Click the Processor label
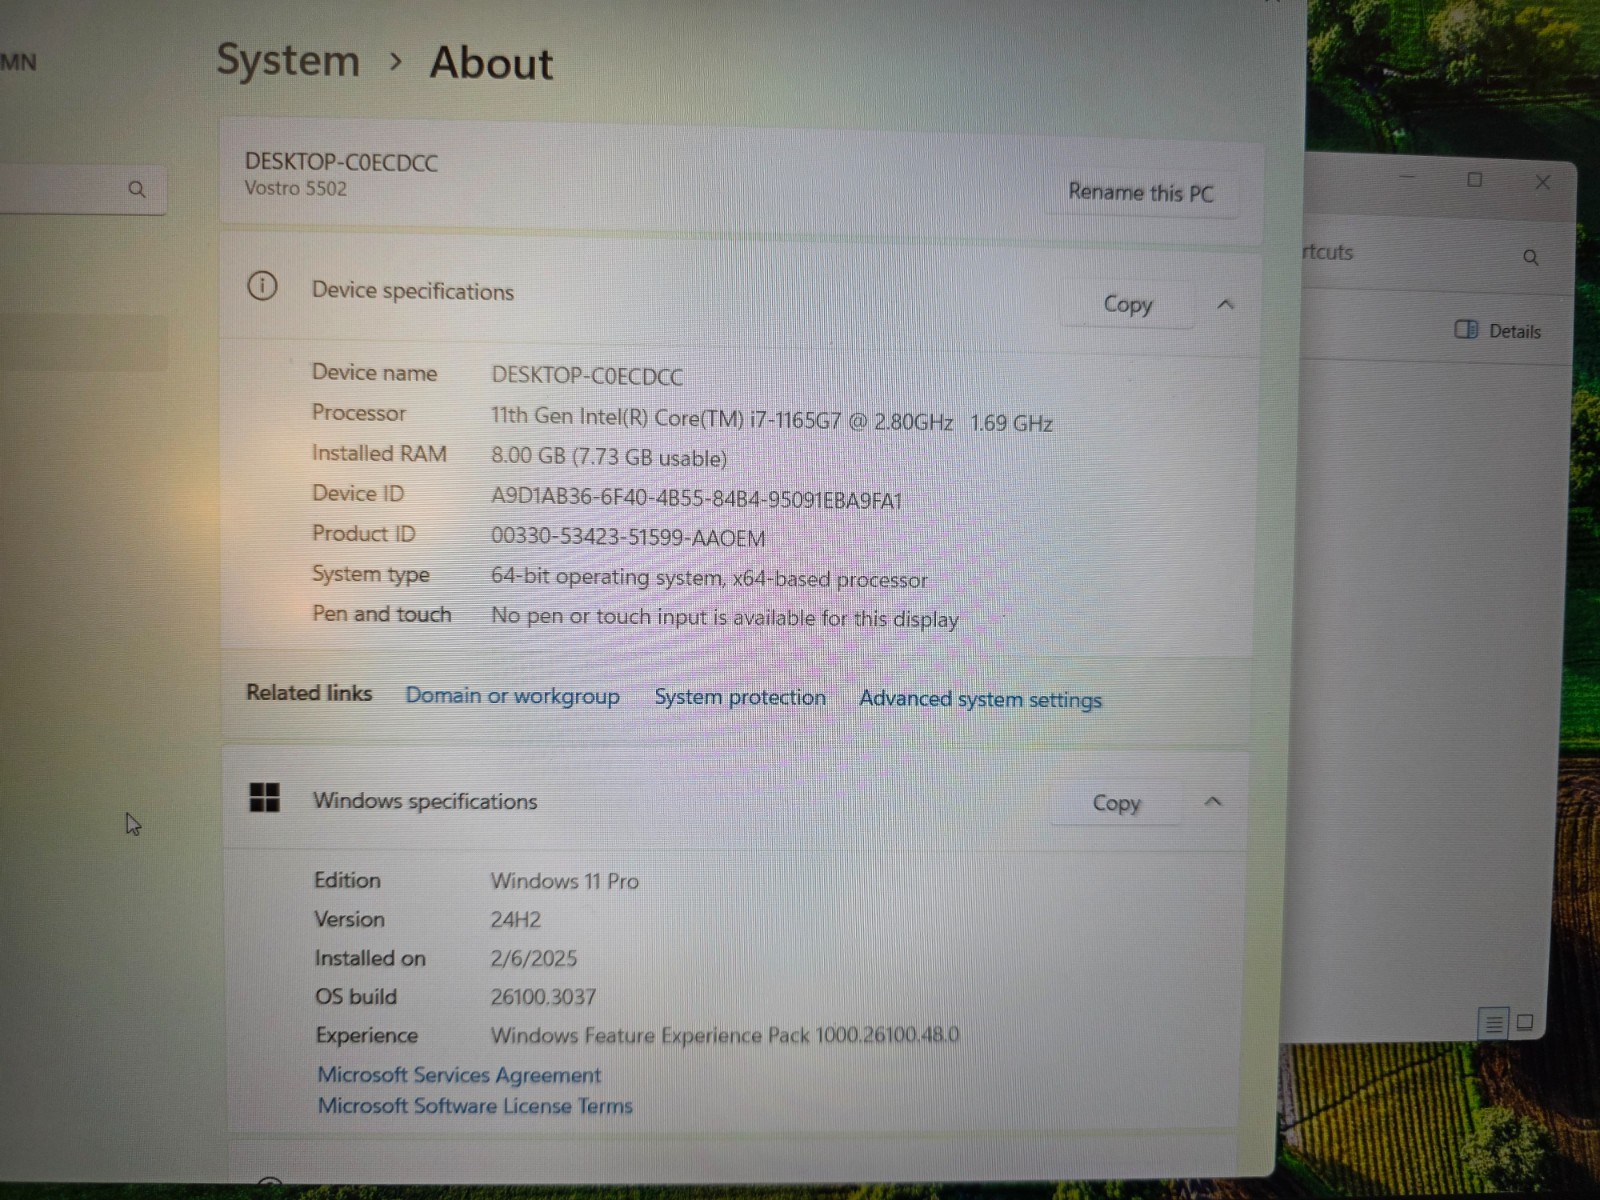The image size is (1600, 1200). 358,412
